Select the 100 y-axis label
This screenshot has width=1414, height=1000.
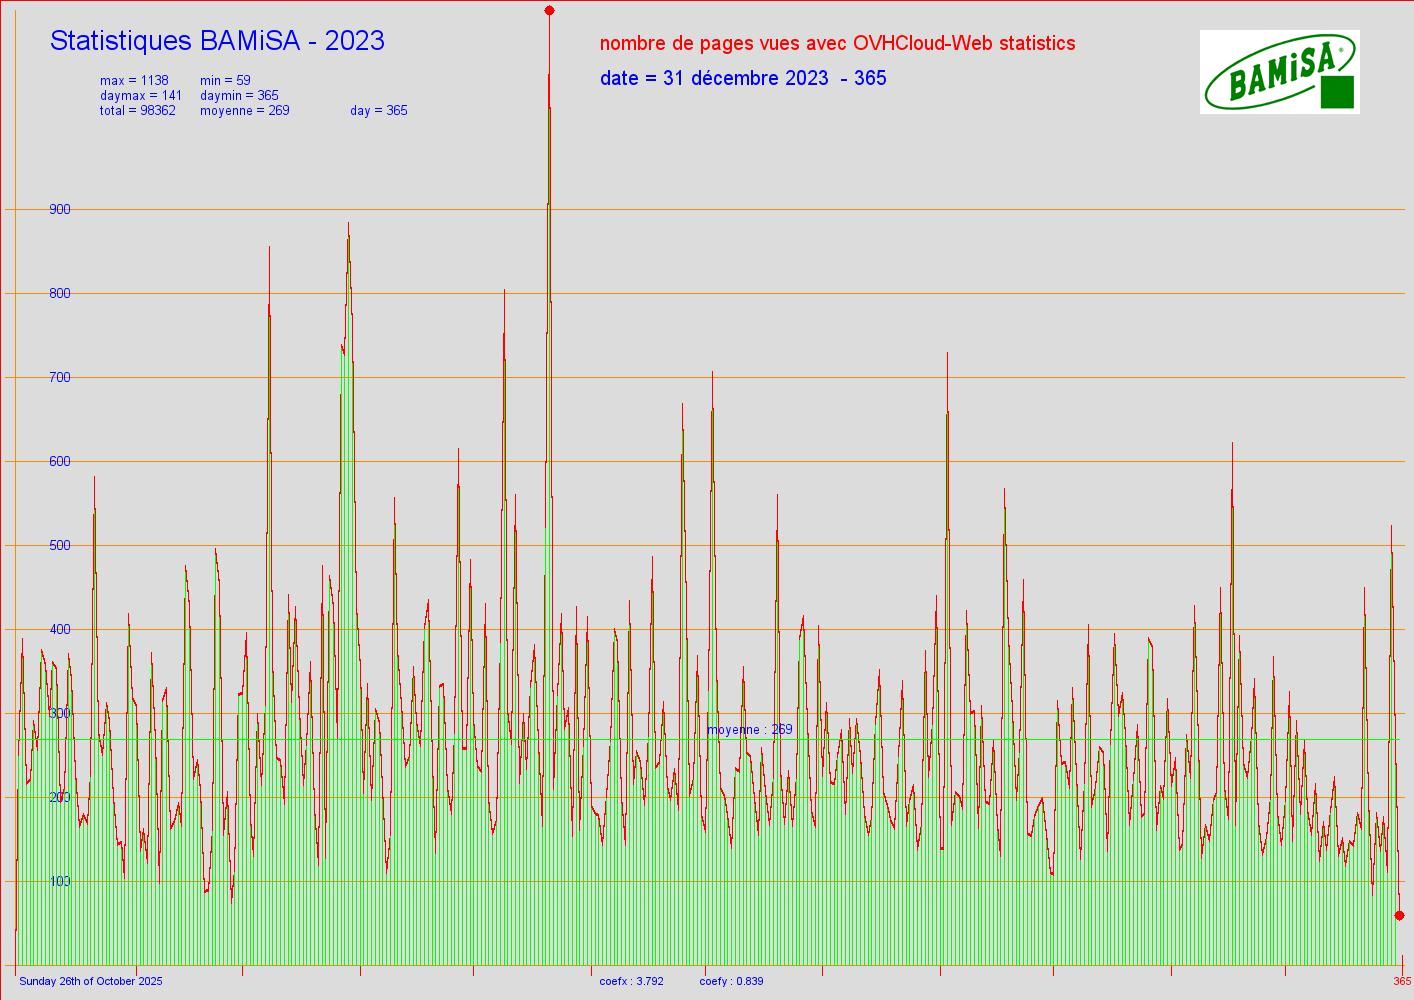[60, 881]
